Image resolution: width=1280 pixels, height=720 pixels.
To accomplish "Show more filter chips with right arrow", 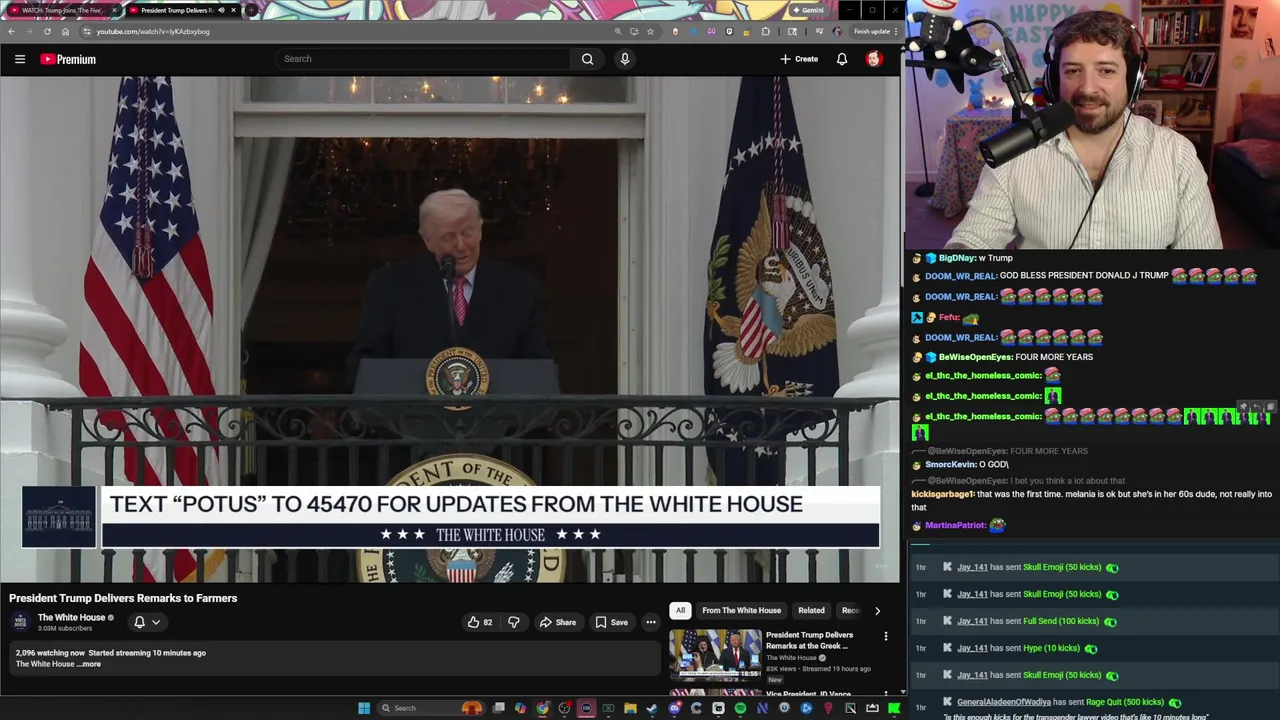I will 877,610.
